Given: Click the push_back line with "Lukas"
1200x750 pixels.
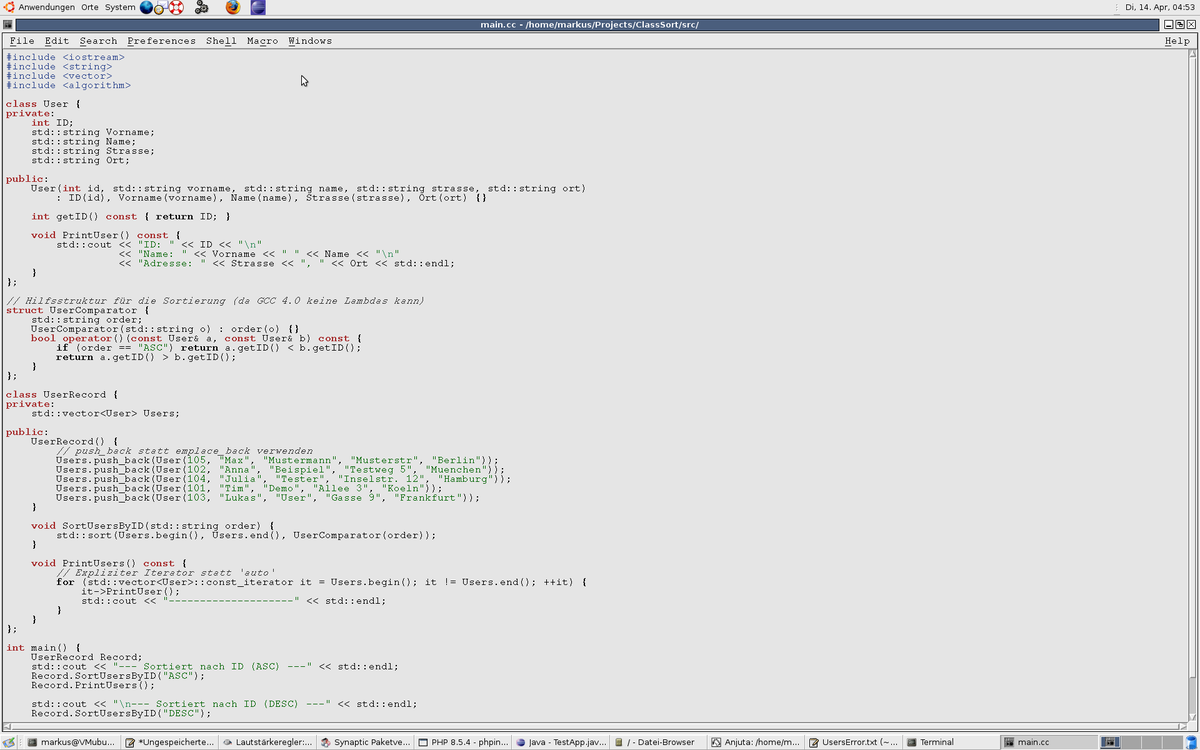Looking at the screenshot, I should pos(268,497).
